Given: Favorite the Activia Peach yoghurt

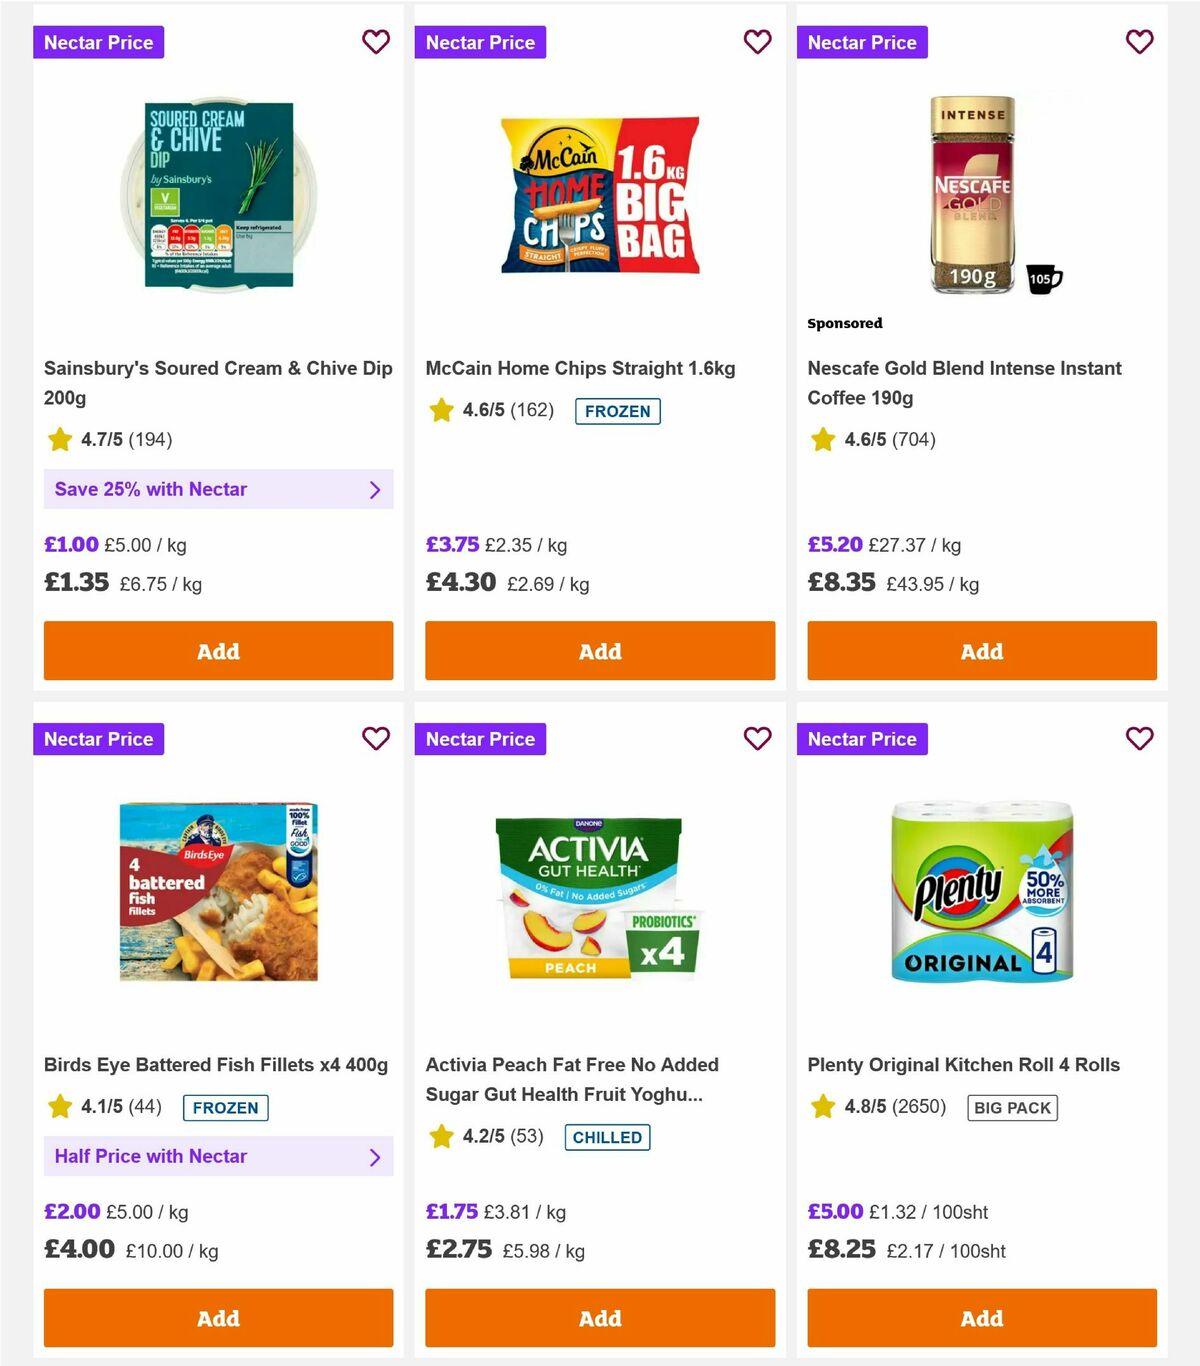Looking at the screenshot, I should tap(758, 739).
